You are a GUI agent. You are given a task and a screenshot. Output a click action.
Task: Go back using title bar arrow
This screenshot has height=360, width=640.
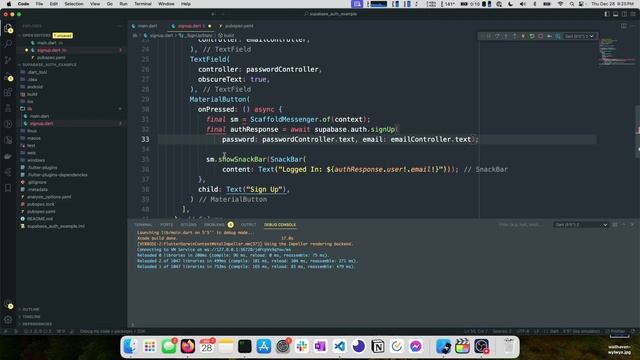[213, 14]
